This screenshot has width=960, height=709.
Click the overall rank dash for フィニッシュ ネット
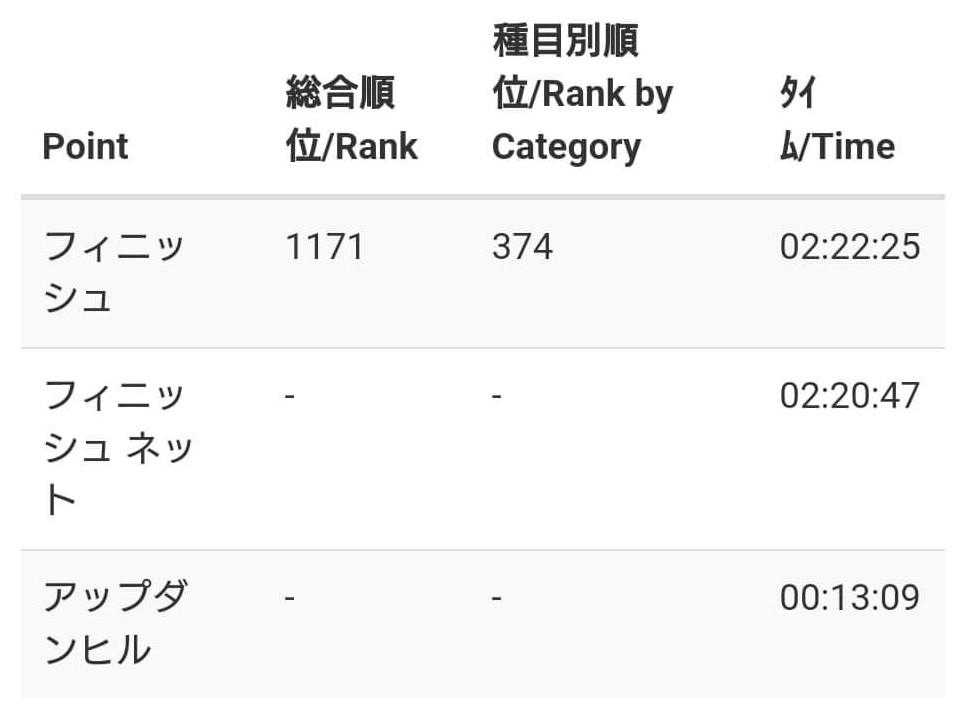pyautogui.click(x=289, y=397)
